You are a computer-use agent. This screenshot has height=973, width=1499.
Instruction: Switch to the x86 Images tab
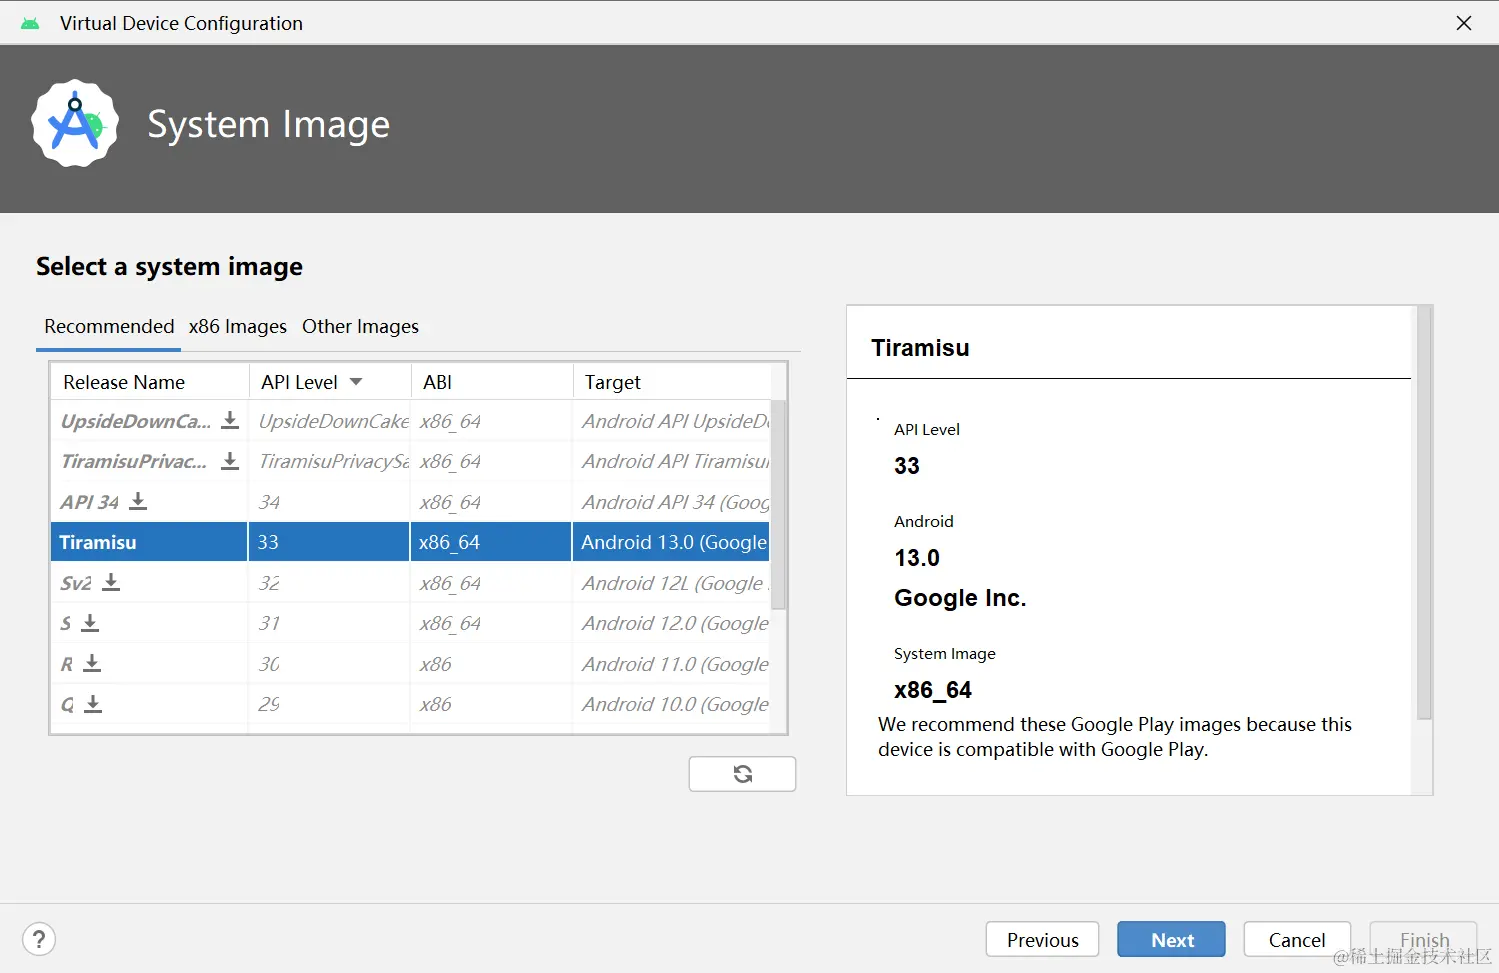pyautogui.click(x=238, y=326)
